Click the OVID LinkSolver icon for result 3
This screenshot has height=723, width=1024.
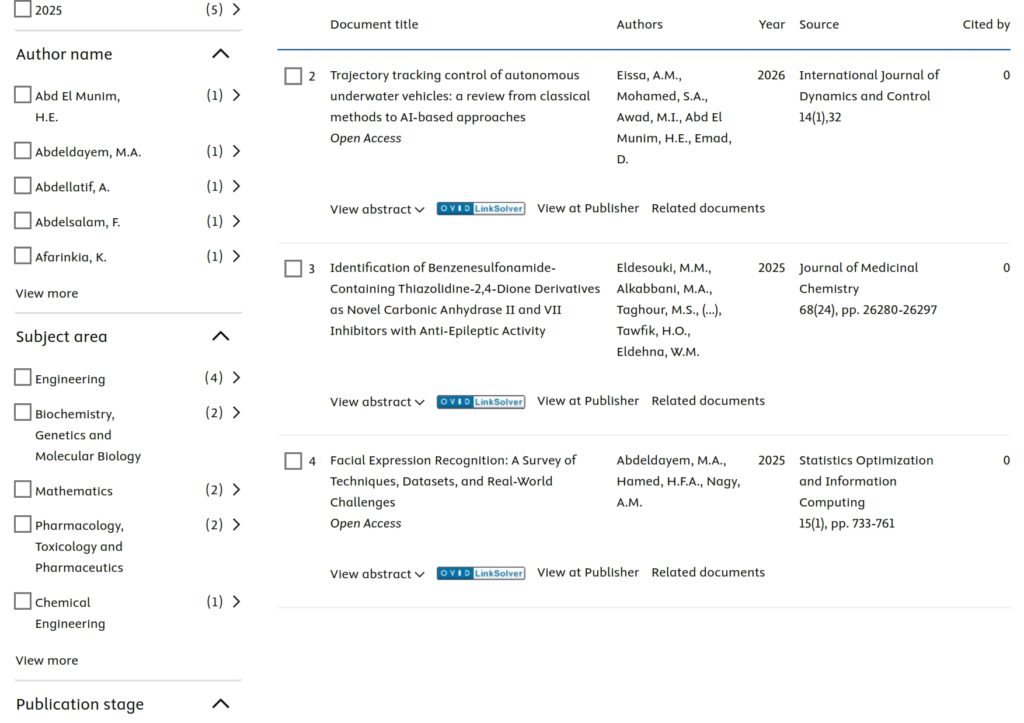click(x=480, y=402)
